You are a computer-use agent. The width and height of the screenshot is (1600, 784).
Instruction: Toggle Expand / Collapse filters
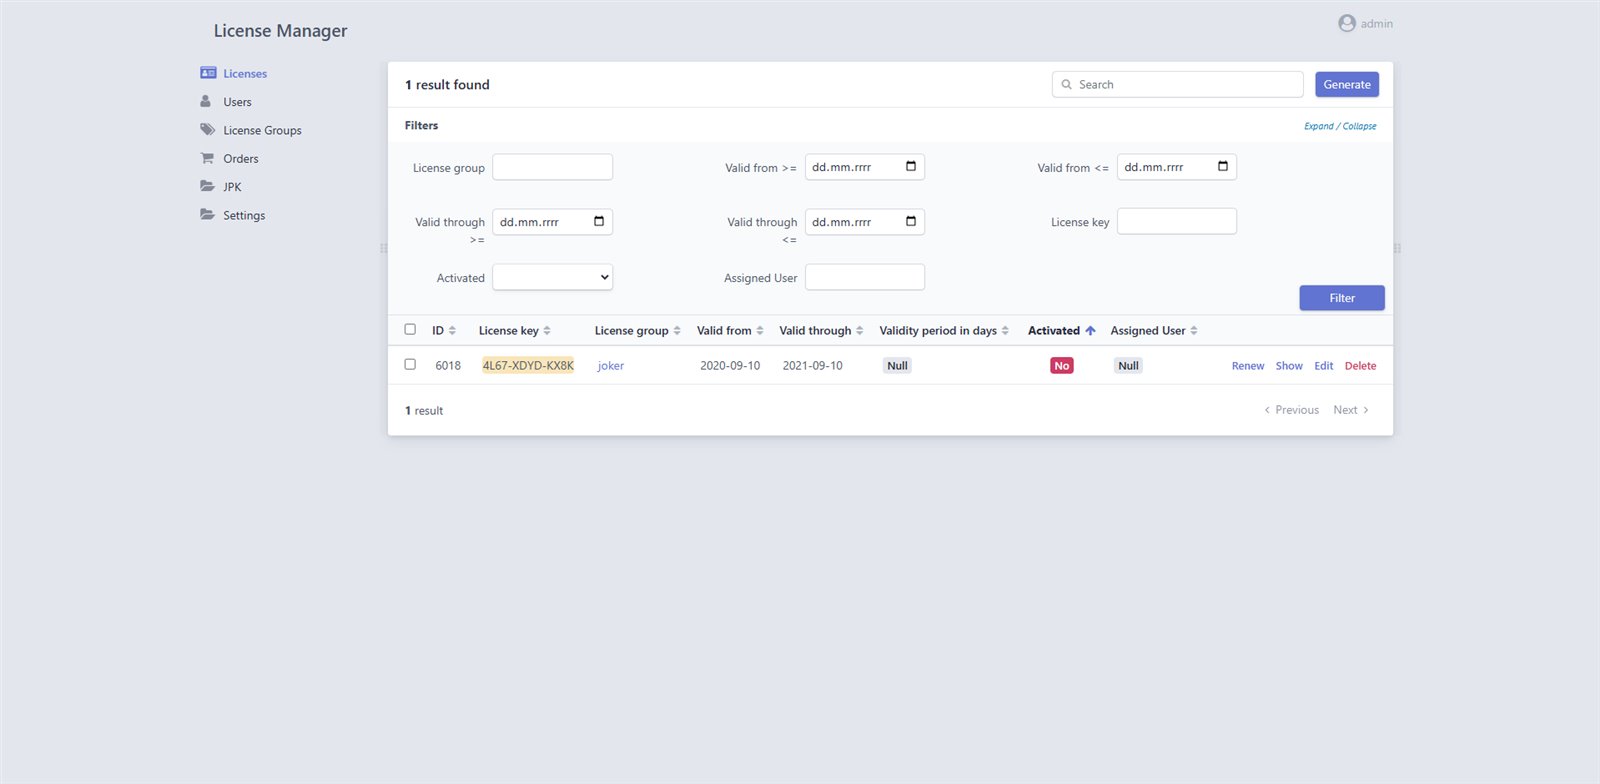[1340, 126]
